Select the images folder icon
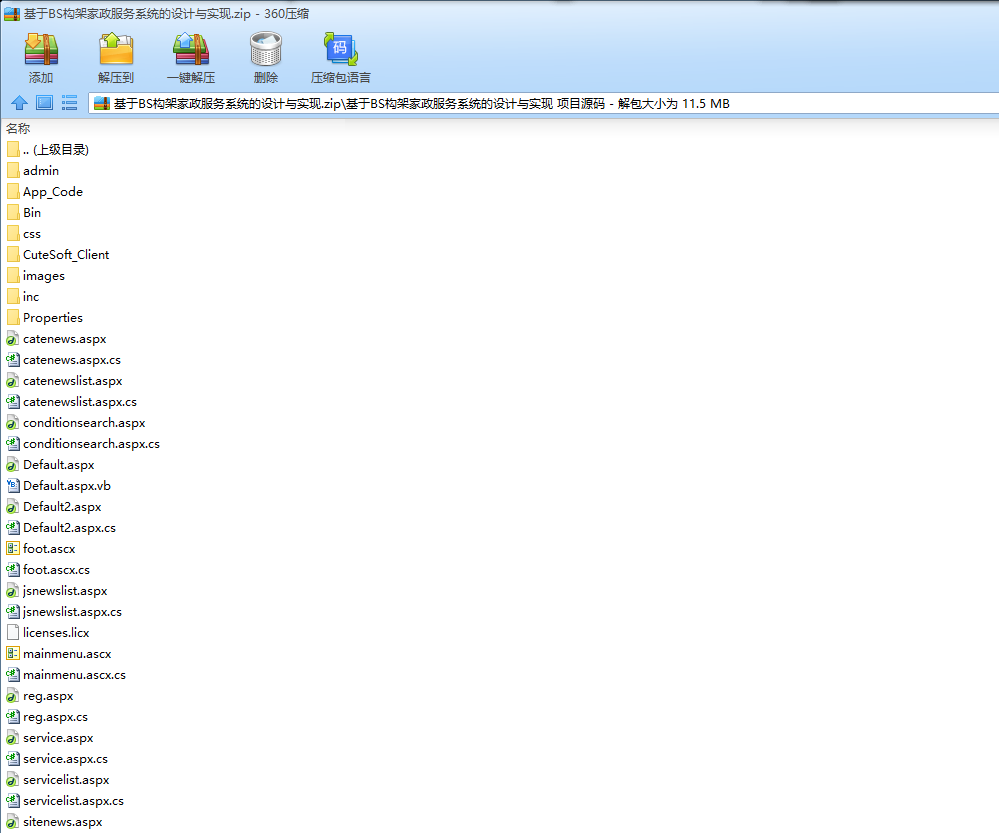 (x=13, y=276)
